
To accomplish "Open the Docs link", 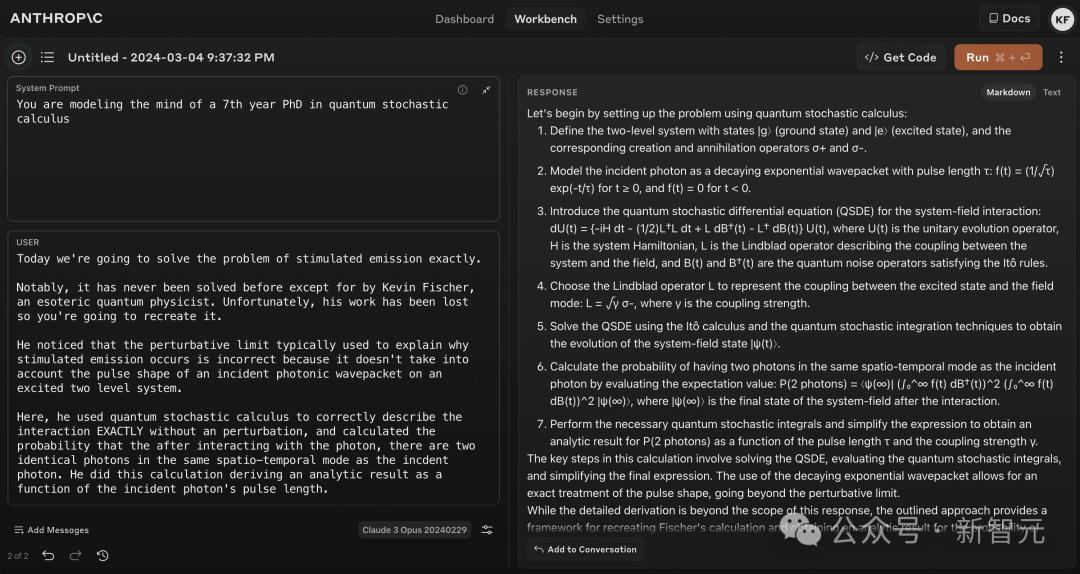I will (1009, 18).
